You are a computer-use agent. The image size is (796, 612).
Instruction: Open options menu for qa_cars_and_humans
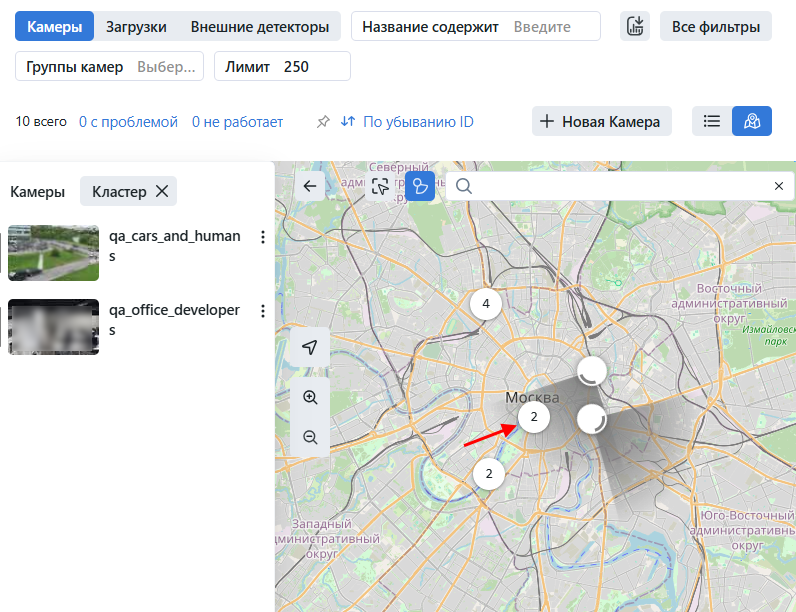point(263,237)
